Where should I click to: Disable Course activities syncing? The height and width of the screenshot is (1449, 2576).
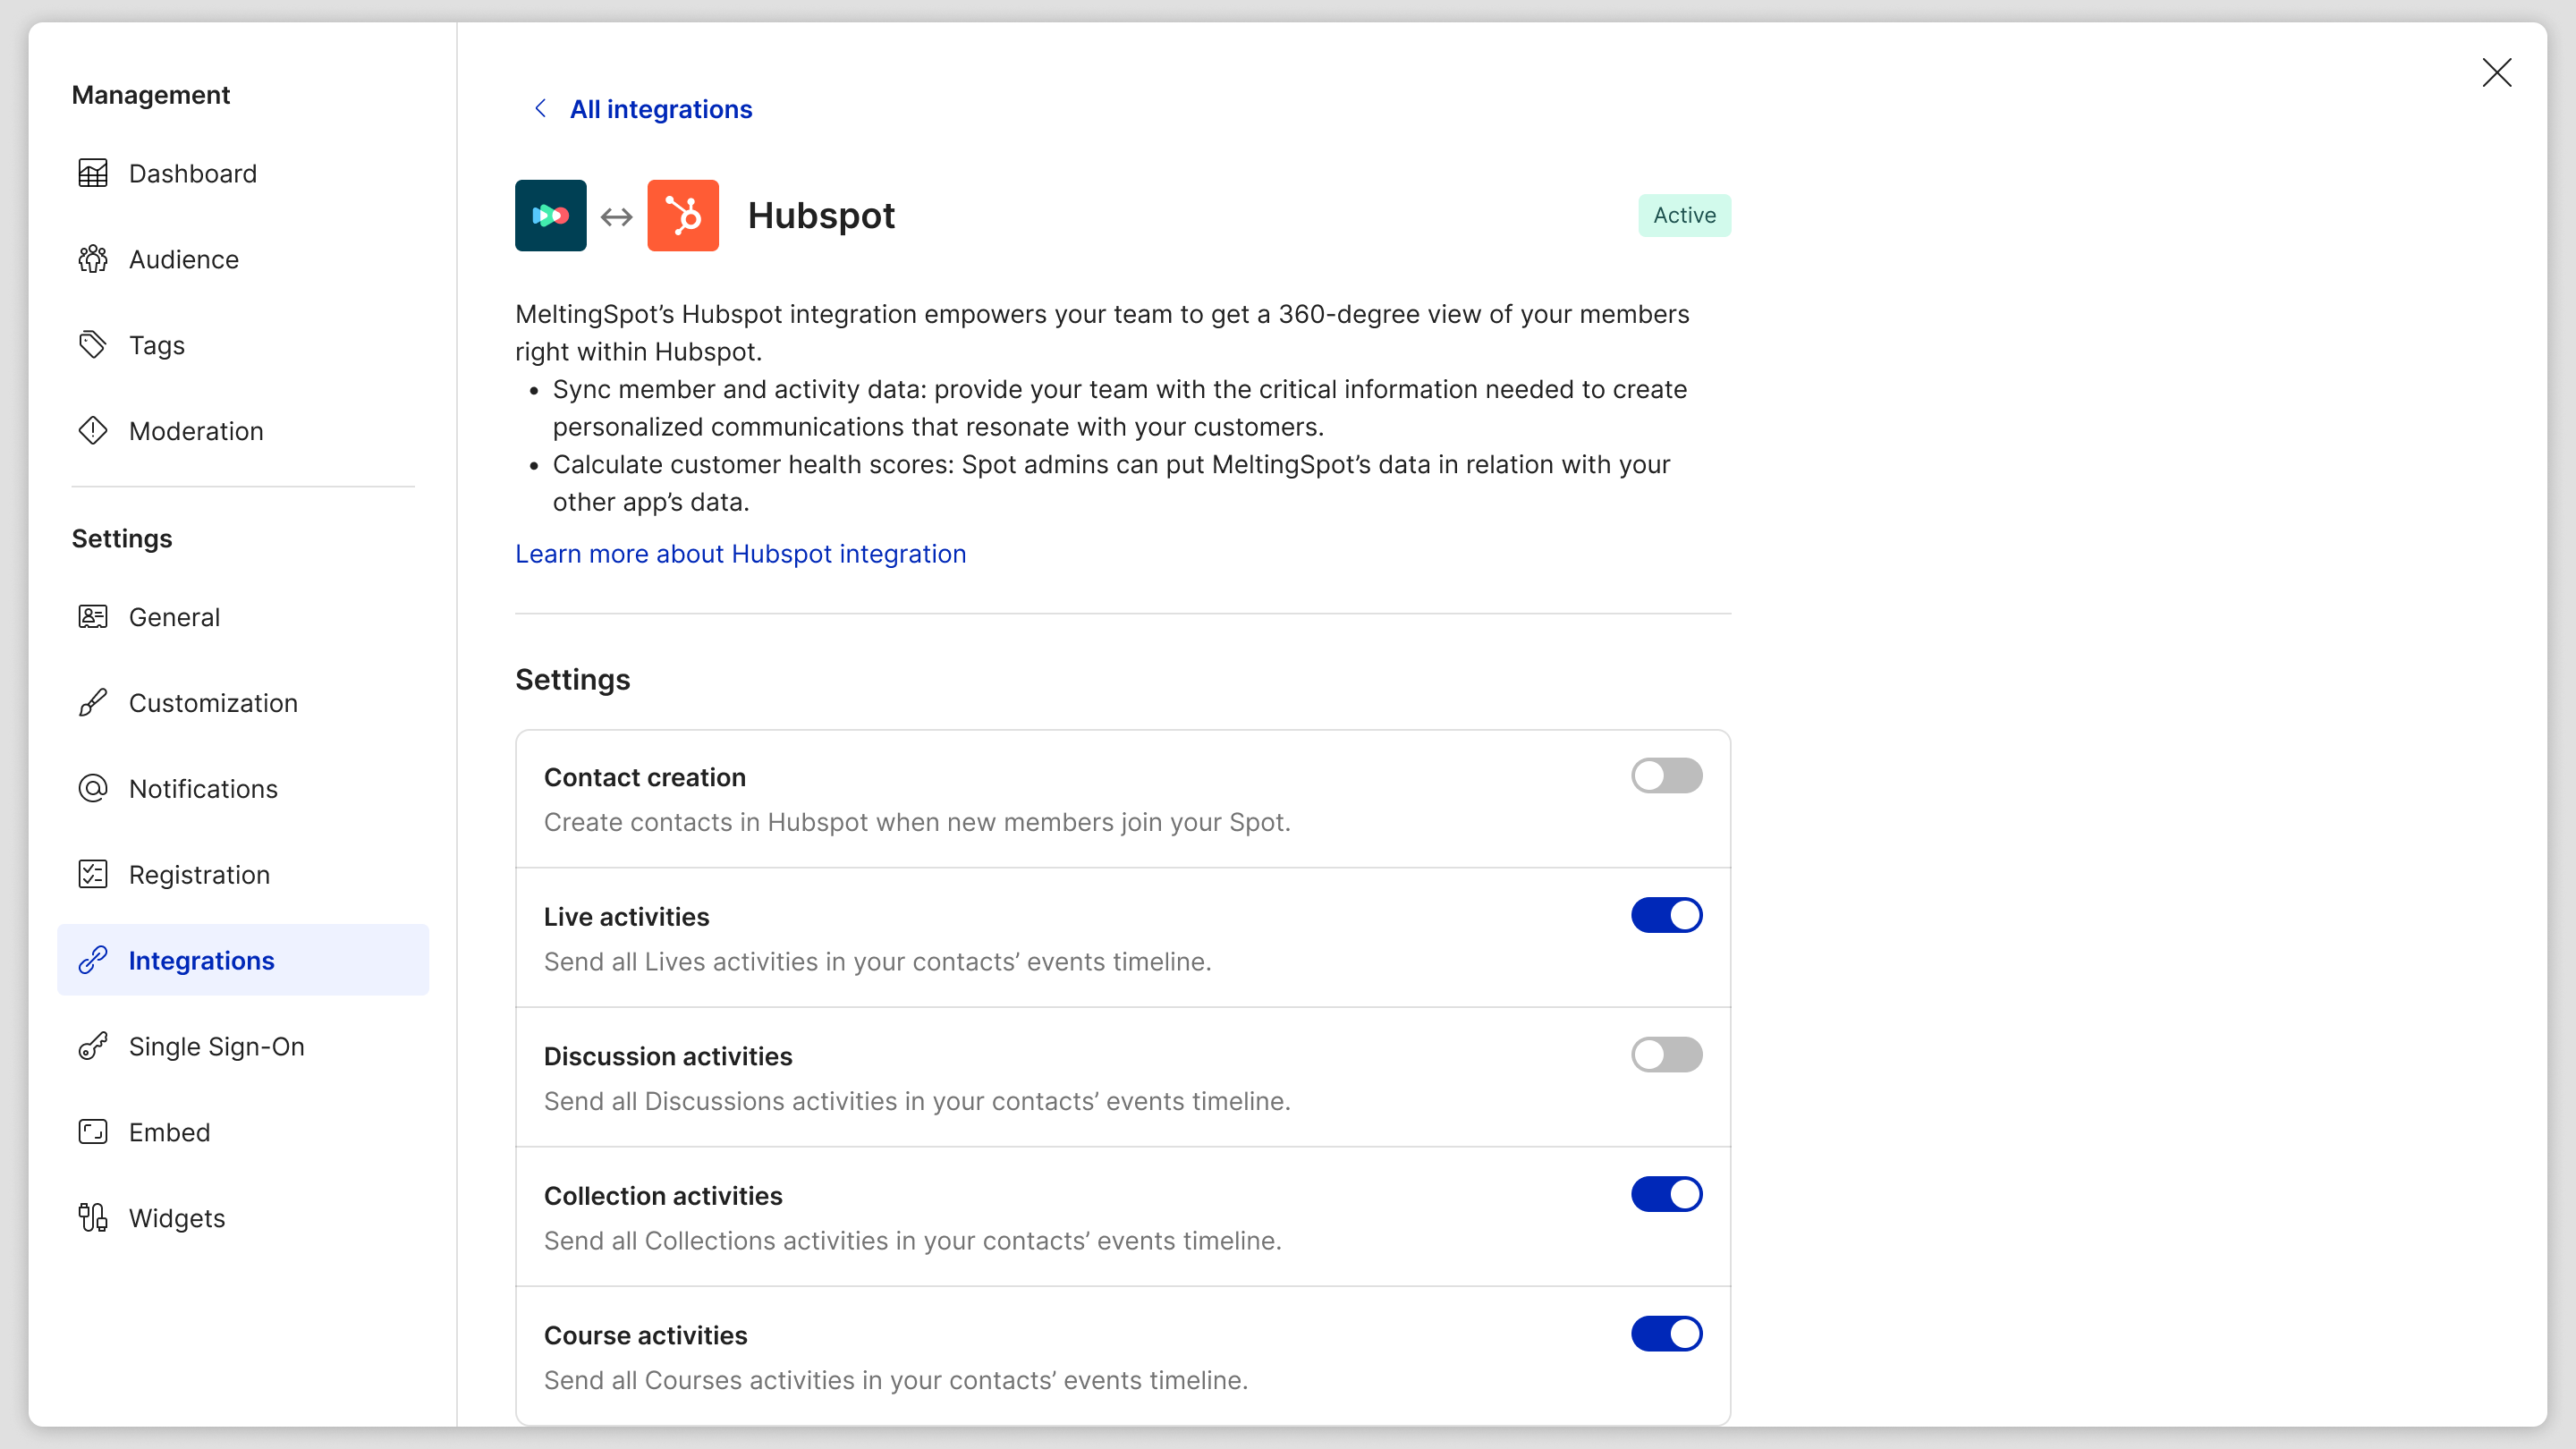(x=1666, y=1334)
